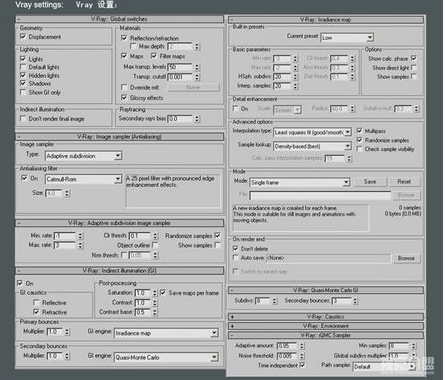Collapse the V-Ray Irradiance map rollout

(326, 20)
